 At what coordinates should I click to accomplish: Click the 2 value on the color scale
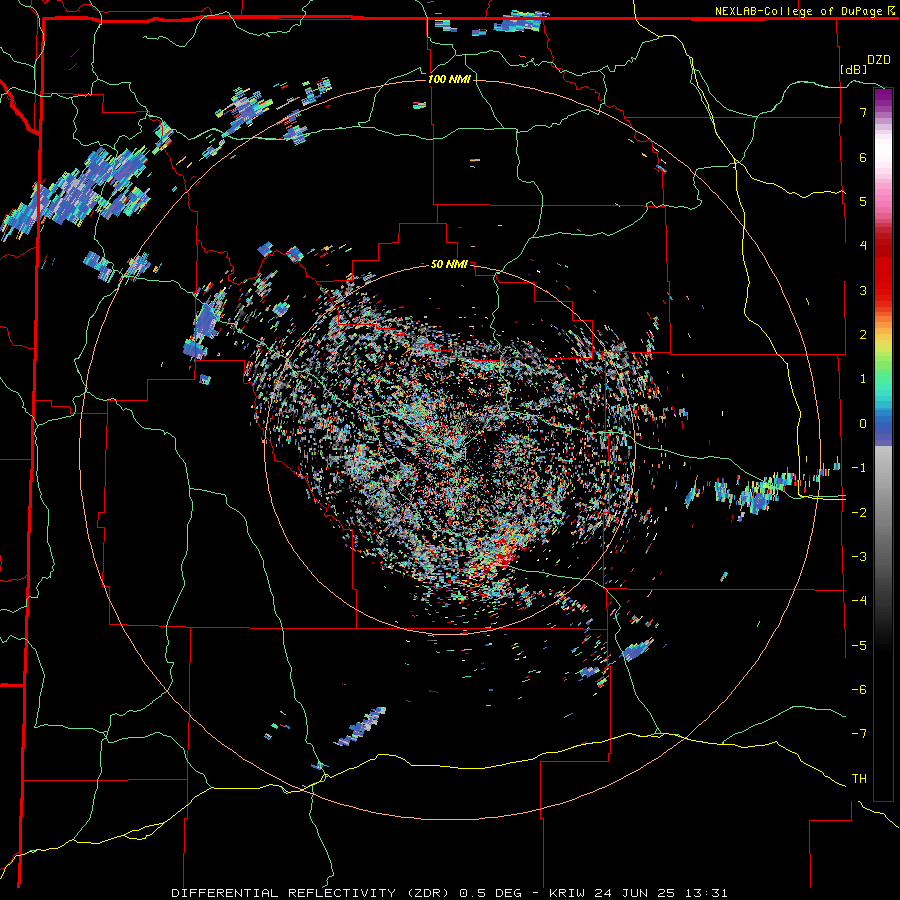[x=863, y=335]
